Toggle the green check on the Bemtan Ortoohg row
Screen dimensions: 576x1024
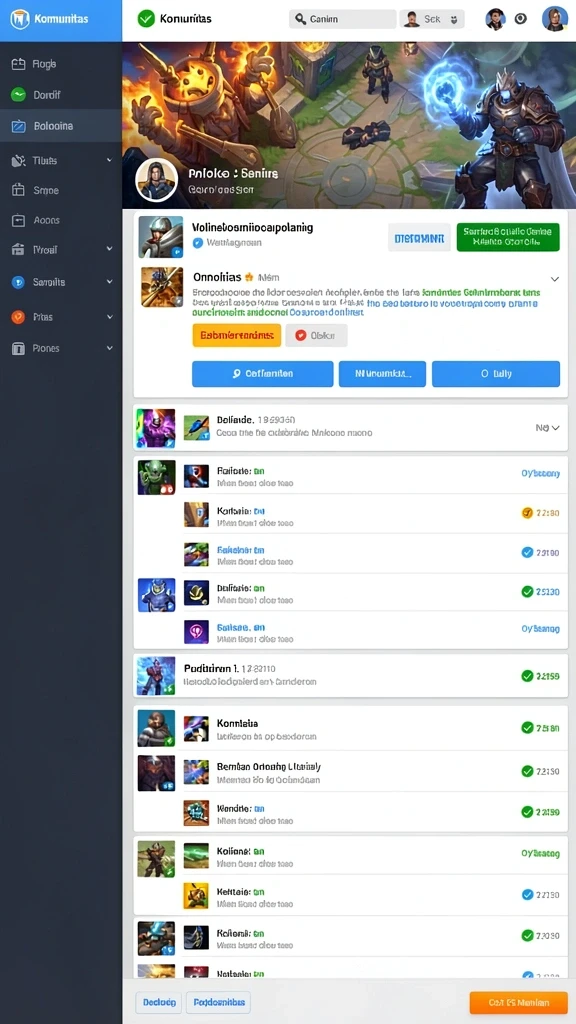tap(528, 771)
